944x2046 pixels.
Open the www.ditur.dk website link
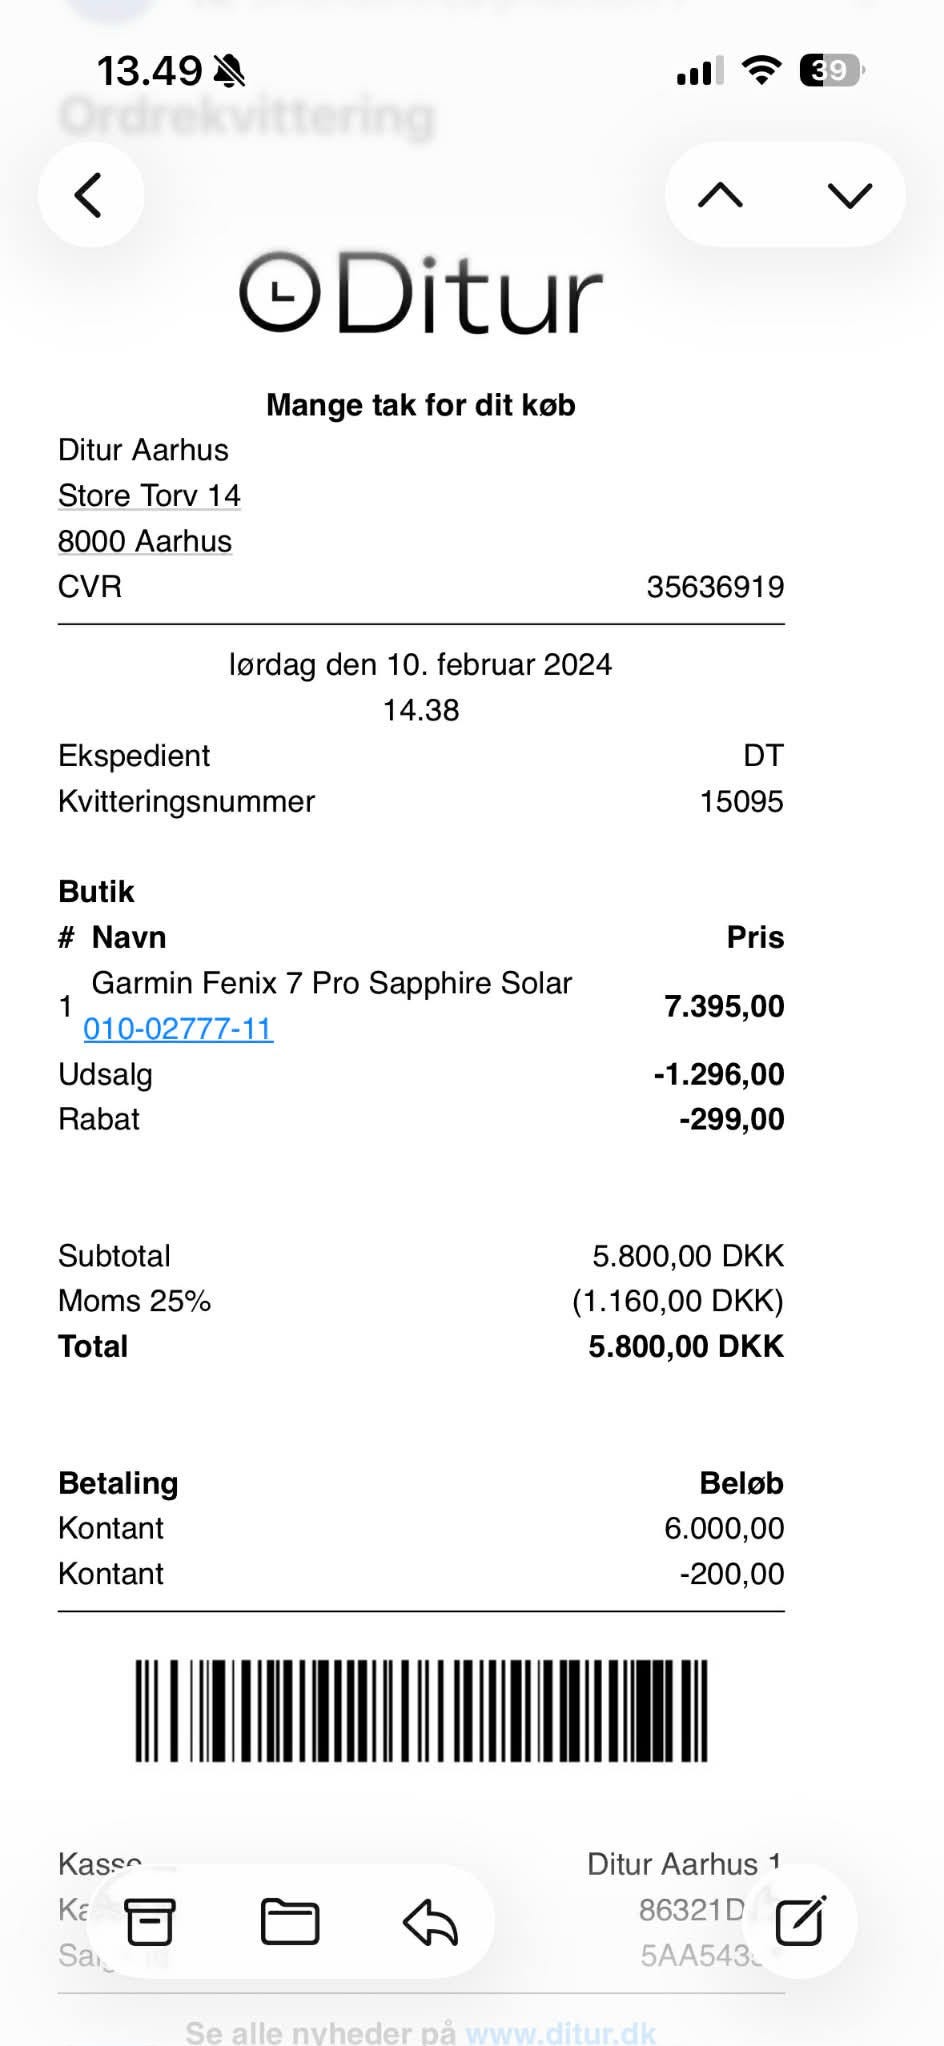(x=560, y=2032)
